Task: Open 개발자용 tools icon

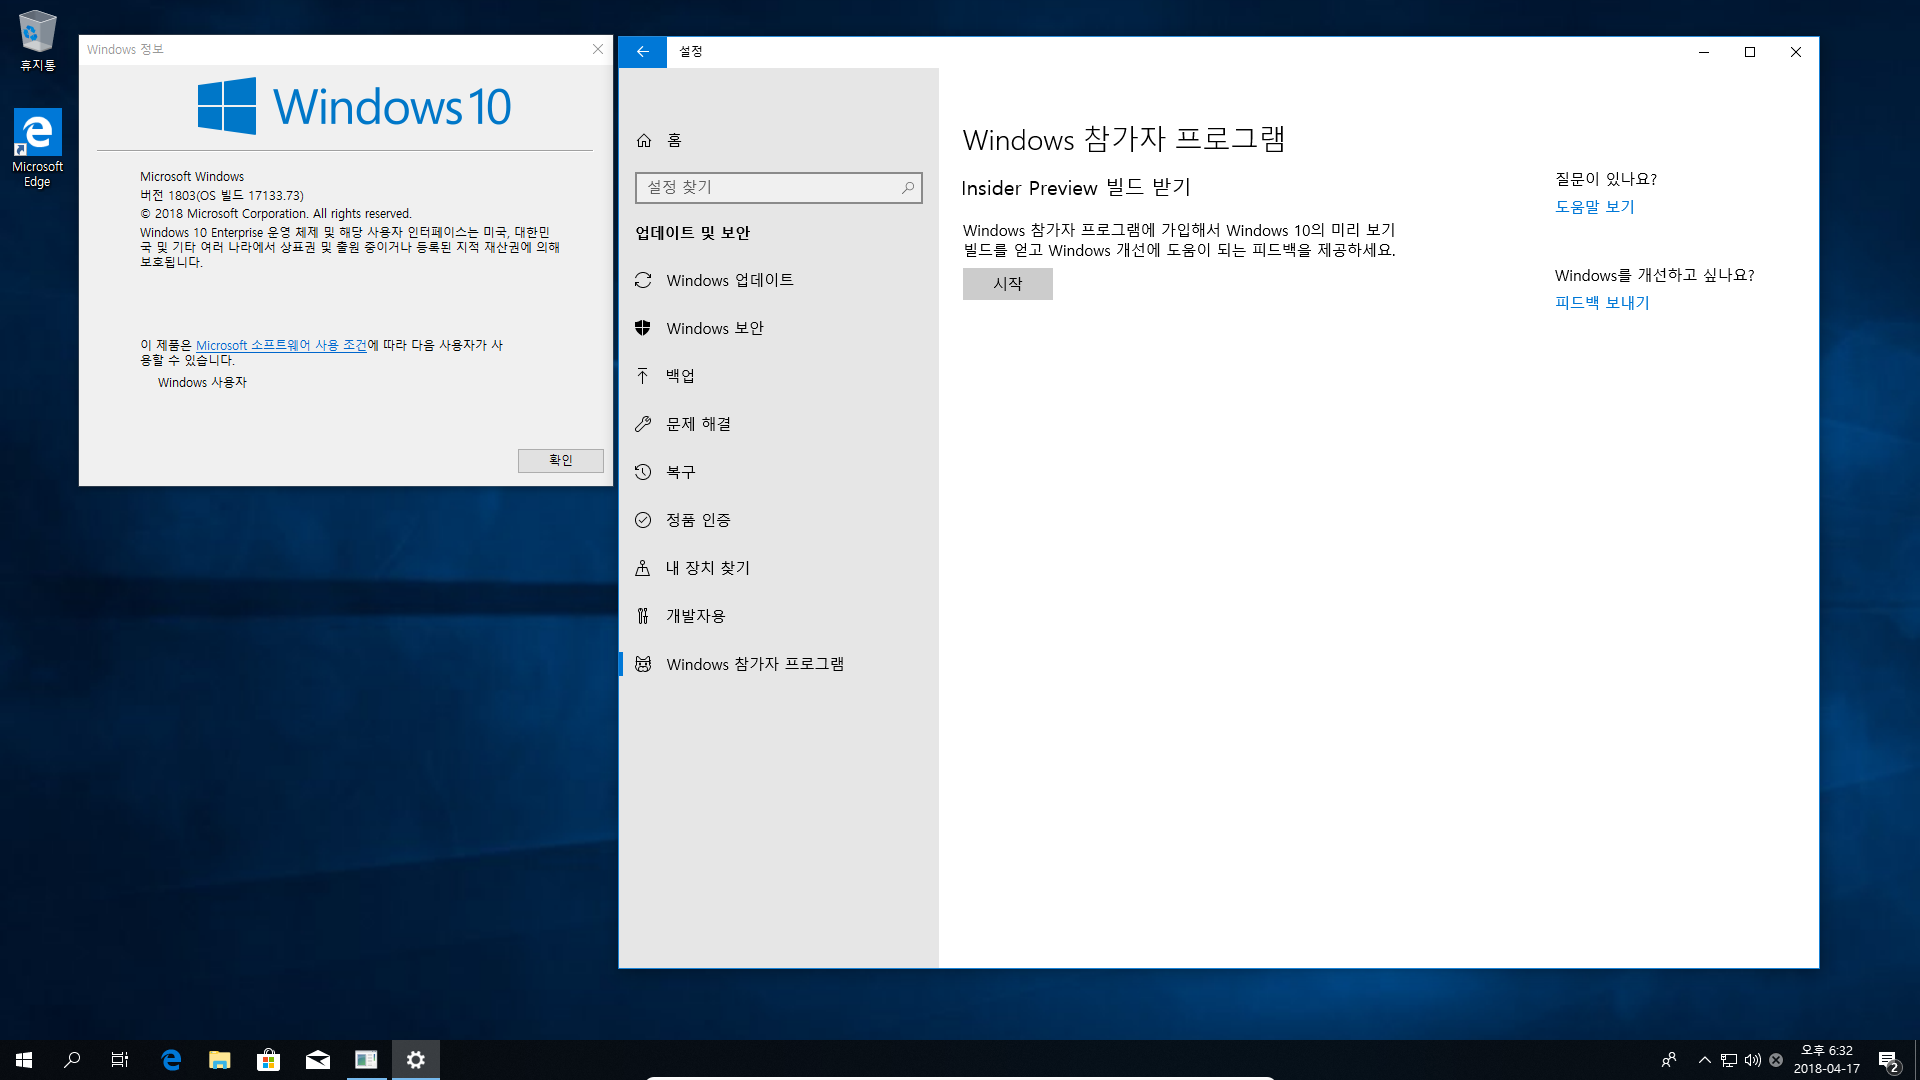Action: pyautogui.click(x=643, y=616)
